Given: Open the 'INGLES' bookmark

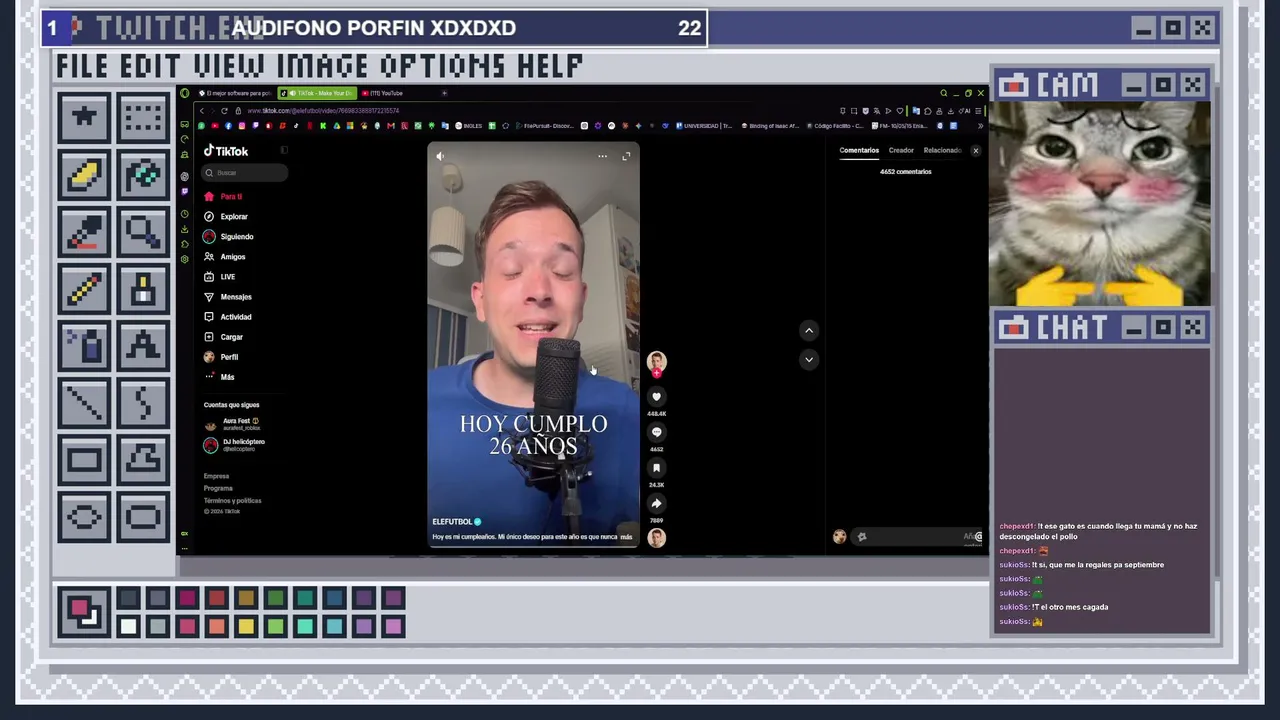Looking at the screenshot, I should [x=469, y=126].
